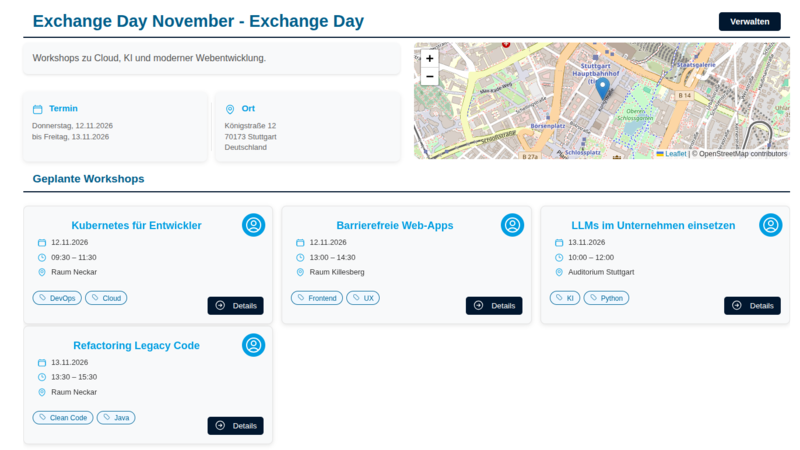Click the blue location marker on map
800x450 pixels.
[x=603, y=89]
